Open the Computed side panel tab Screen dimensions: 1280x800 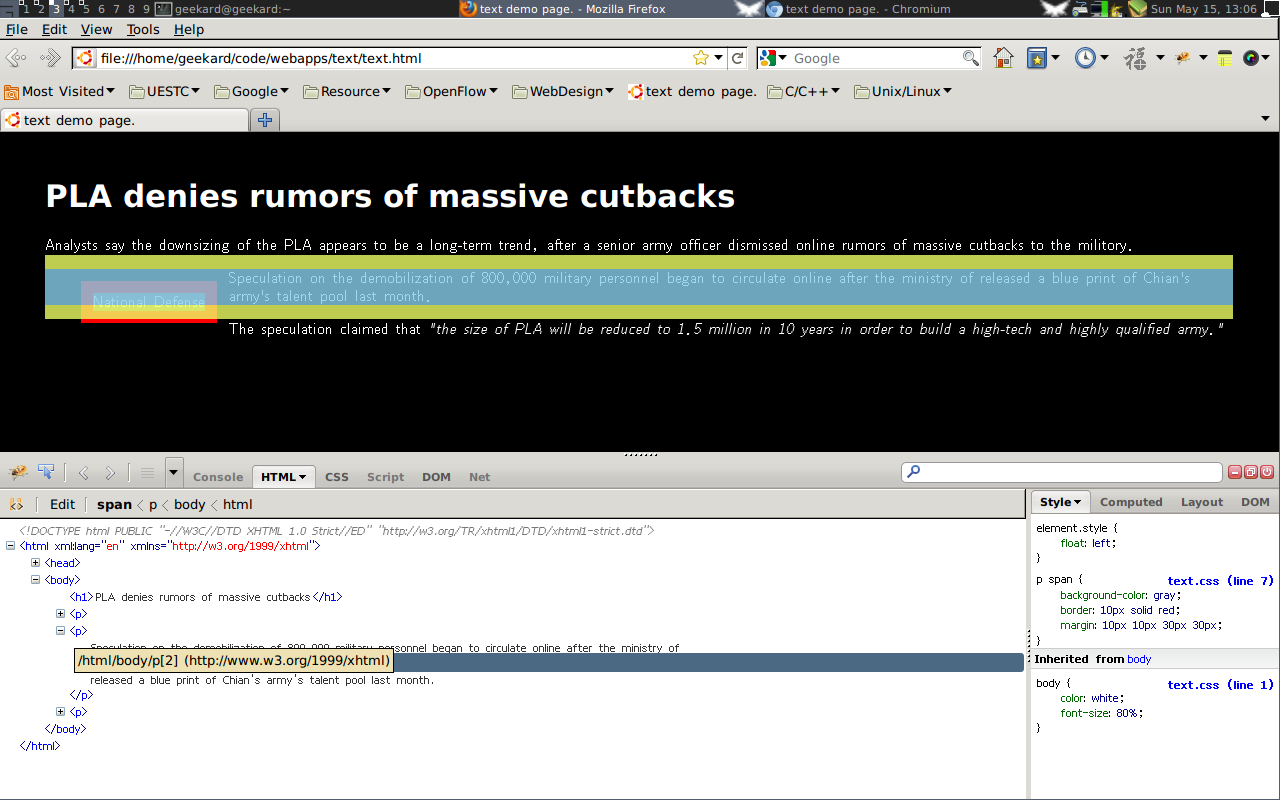point(1131,502)
